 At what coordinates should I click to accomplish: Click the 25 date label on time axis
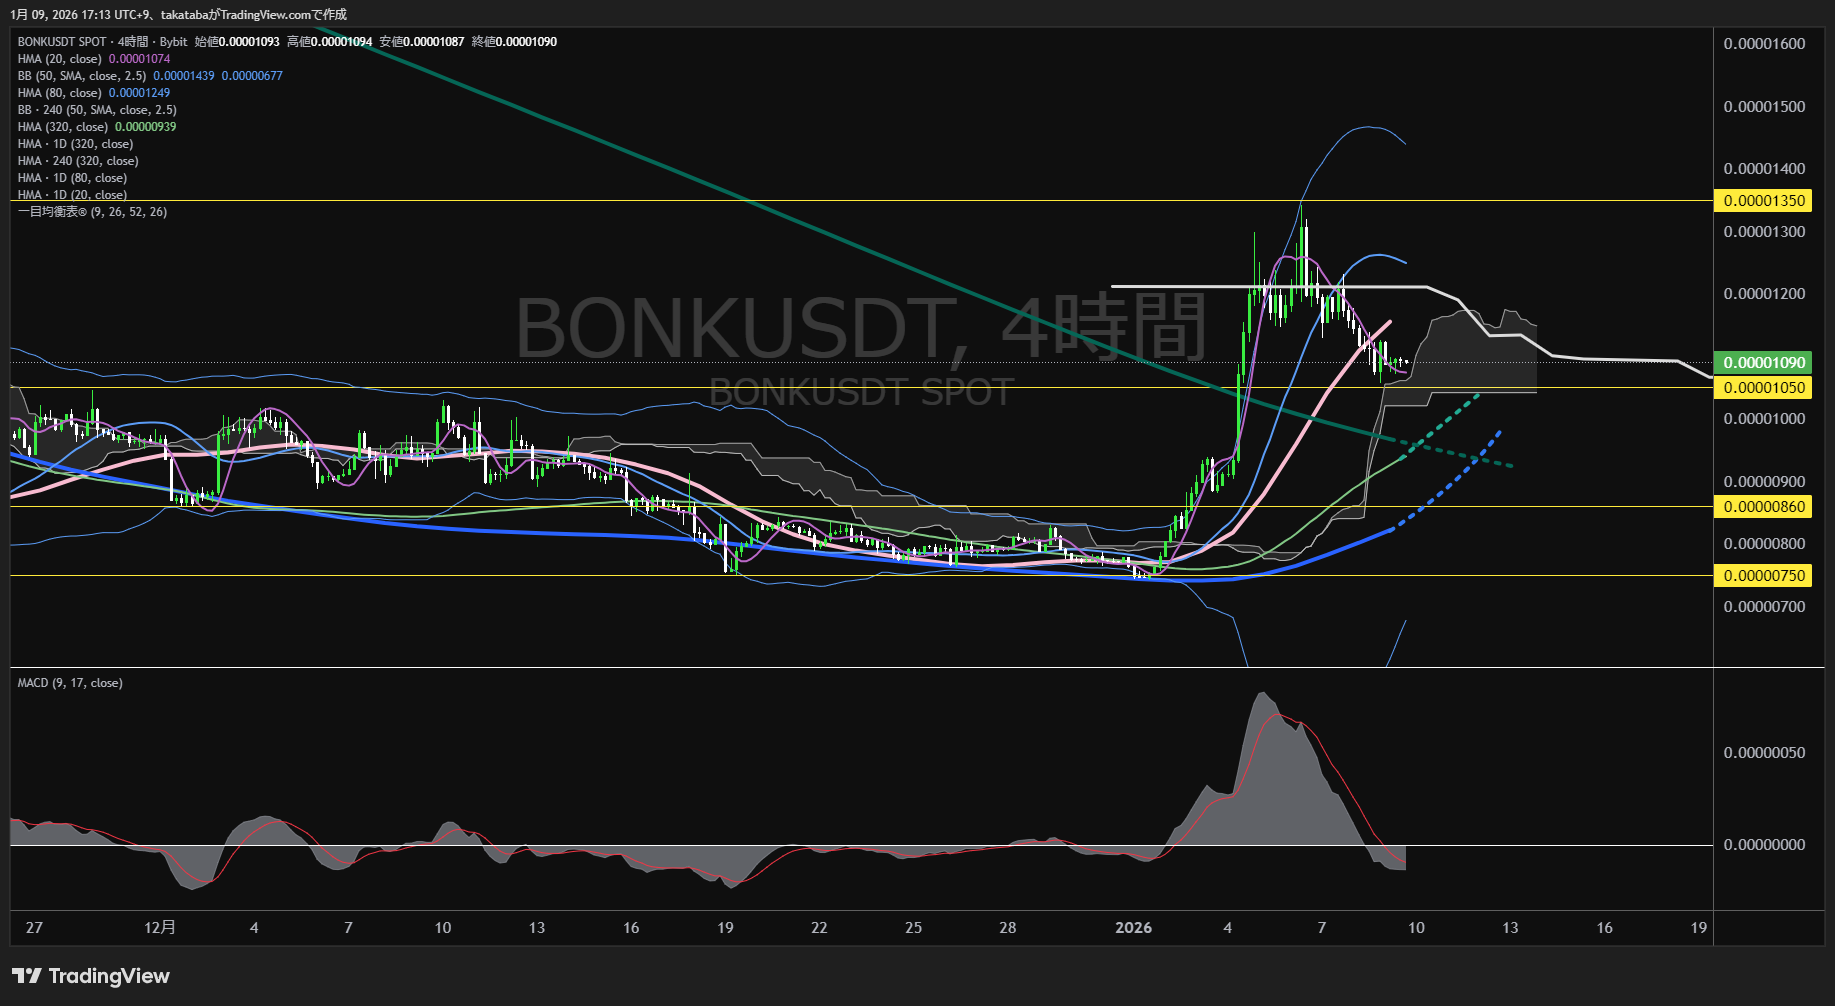[x=913, y=928]
